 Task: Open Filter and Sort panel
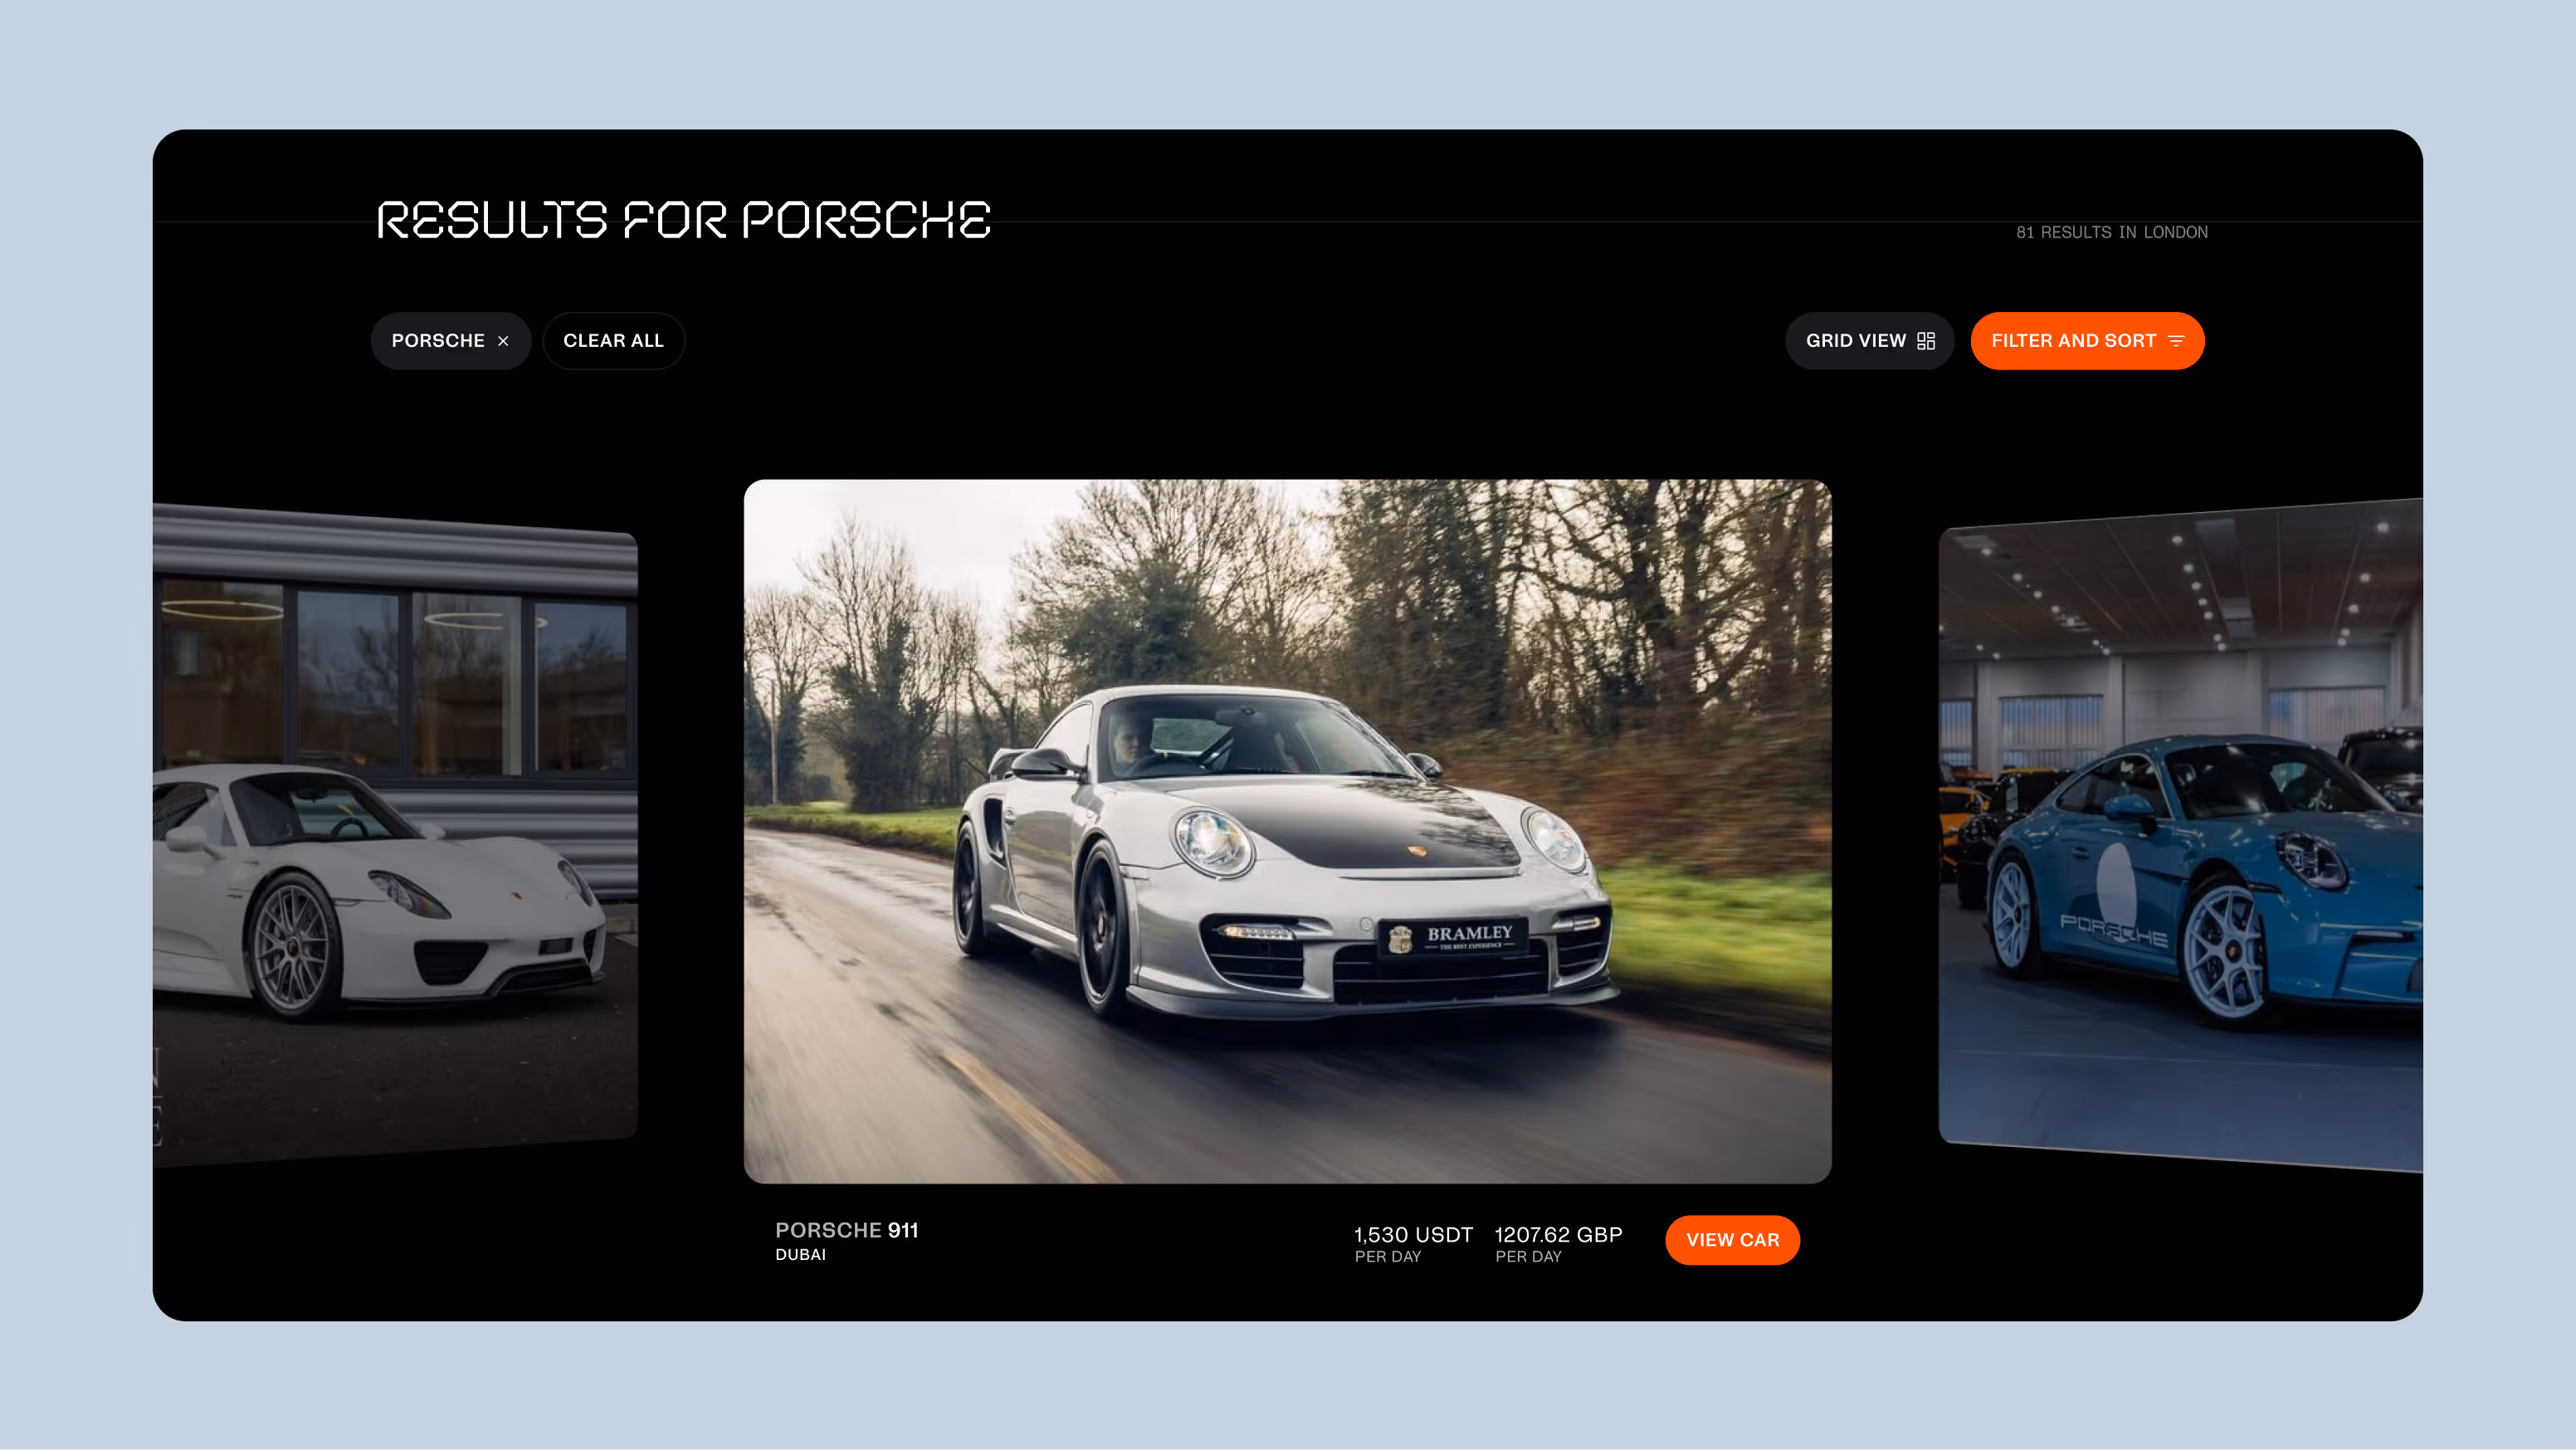click(x=2087, y=341)
